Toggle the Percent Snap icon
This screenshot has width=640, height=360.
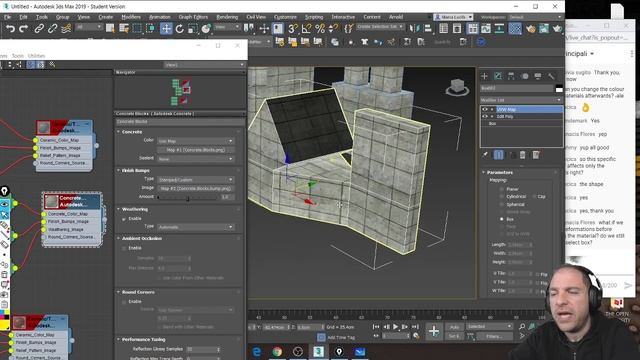tap(320, 29)
